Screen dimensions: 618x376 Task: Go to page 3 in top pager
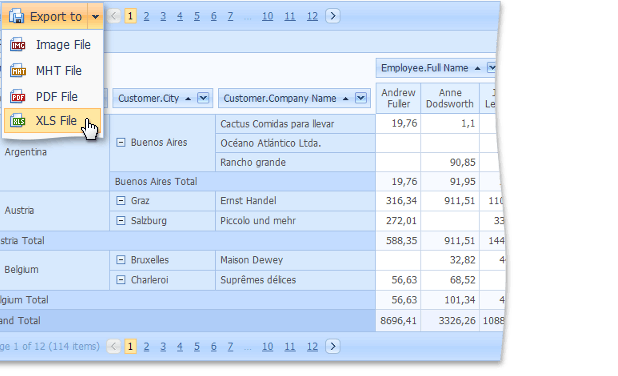[x=163, y=16]
